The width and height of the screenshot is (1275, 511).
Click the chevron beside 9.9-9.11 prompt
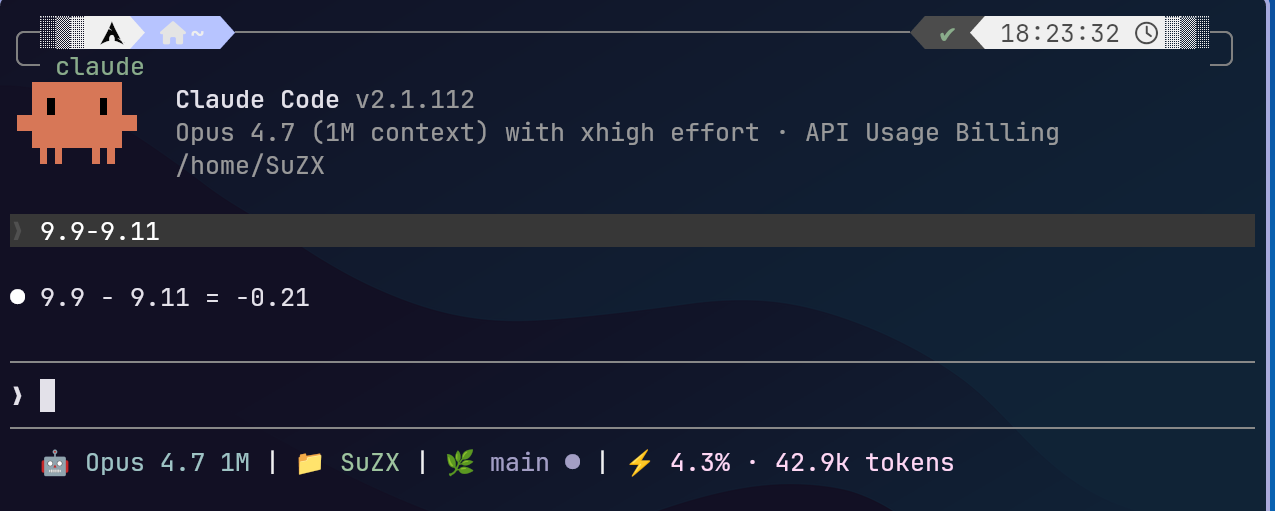click(x=17, y=232)
